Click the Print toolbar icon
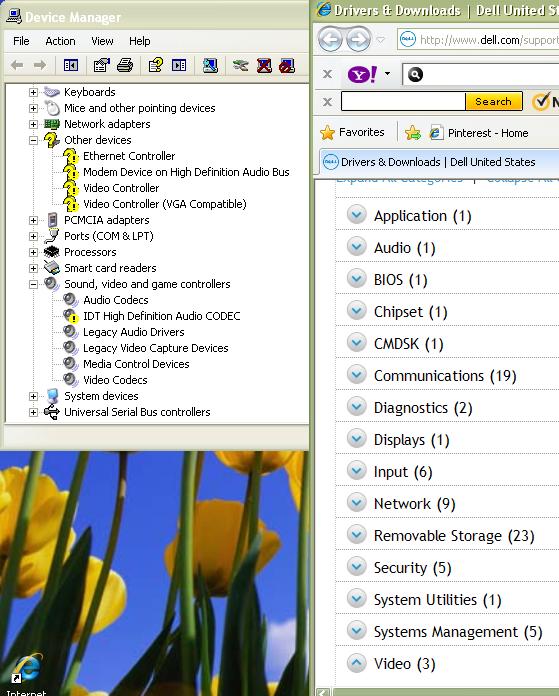Screen dimensions: 559x696 tap(125, 66)
